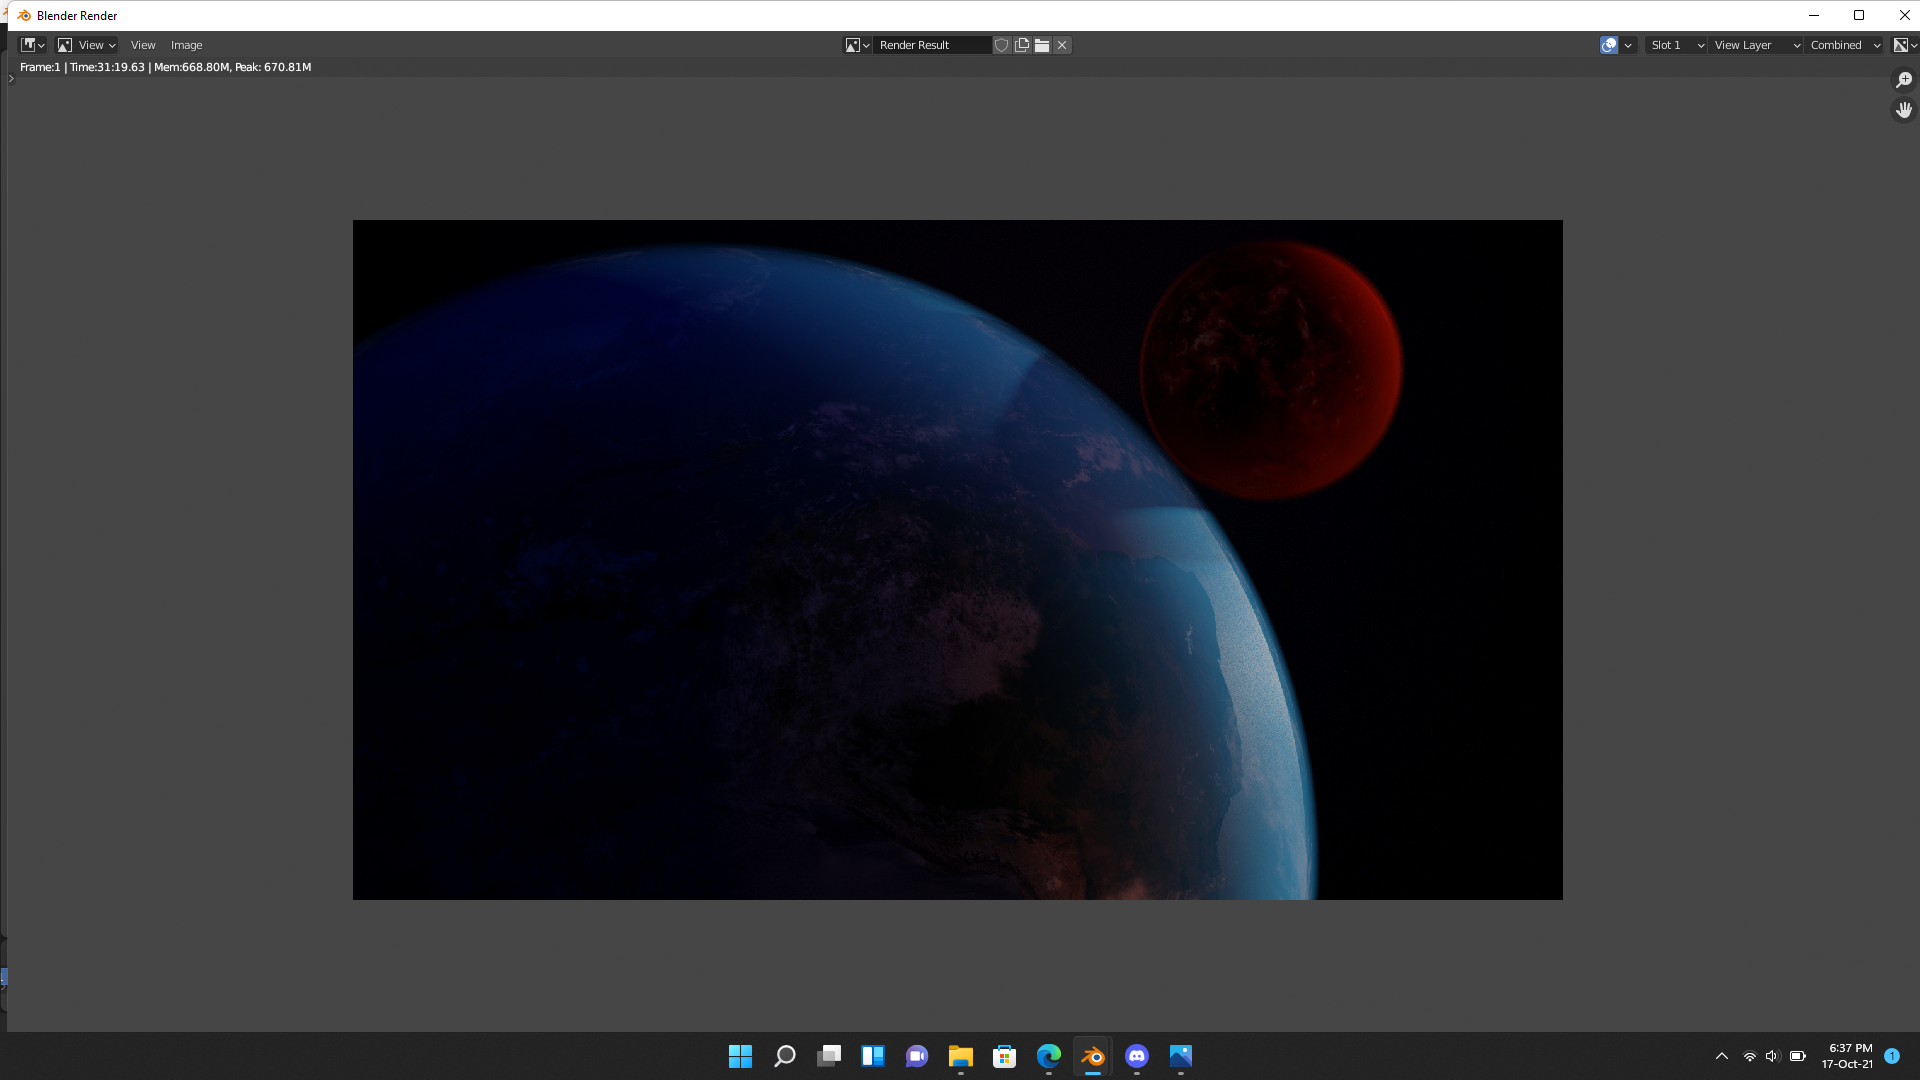Open clock showing 6:37 PM
The height and width of the screenshot is (1080, 1920).
(1848, 1056)
